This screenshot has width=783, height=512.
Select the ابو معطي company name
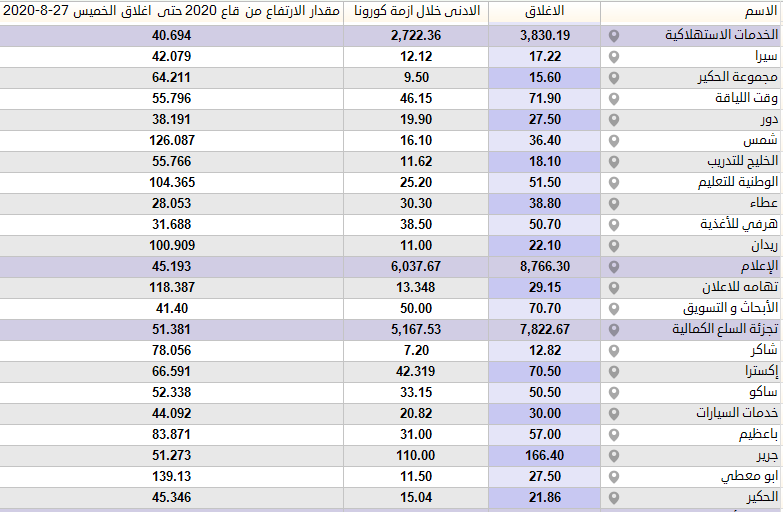click(750, 477)
